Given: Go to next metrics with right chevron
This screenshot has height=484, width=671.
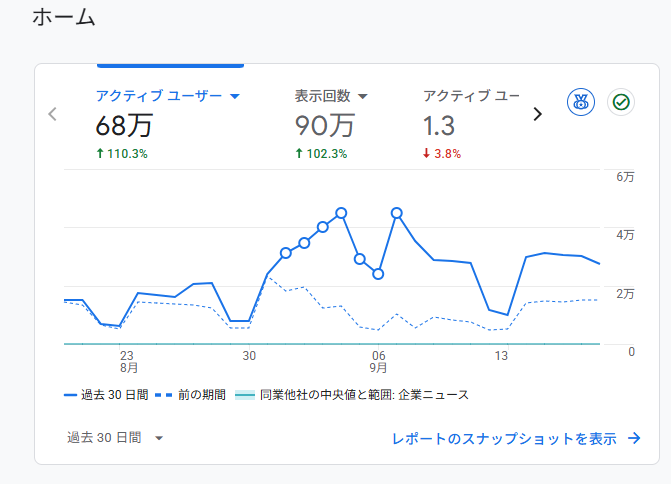Looking at the screenshot, I should (x=537, y=114).
